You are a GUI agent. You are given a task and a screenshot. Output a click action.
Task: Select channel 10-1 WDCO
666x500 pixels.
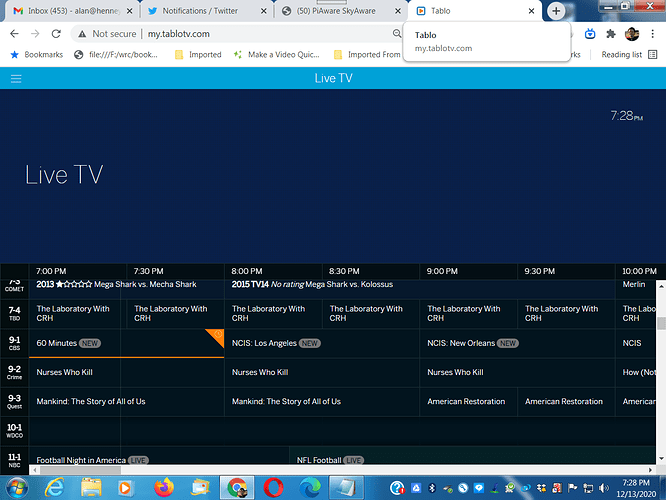click(x=14, y=431)
